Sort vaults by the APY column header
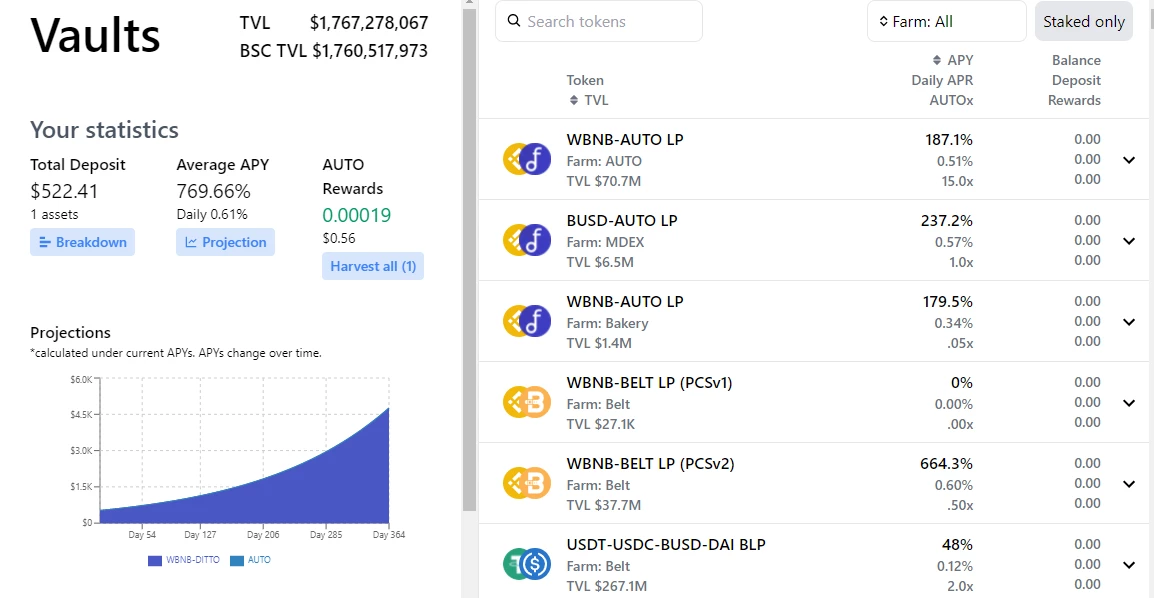Screen dimensions: 1154x598 coord(960,60)
